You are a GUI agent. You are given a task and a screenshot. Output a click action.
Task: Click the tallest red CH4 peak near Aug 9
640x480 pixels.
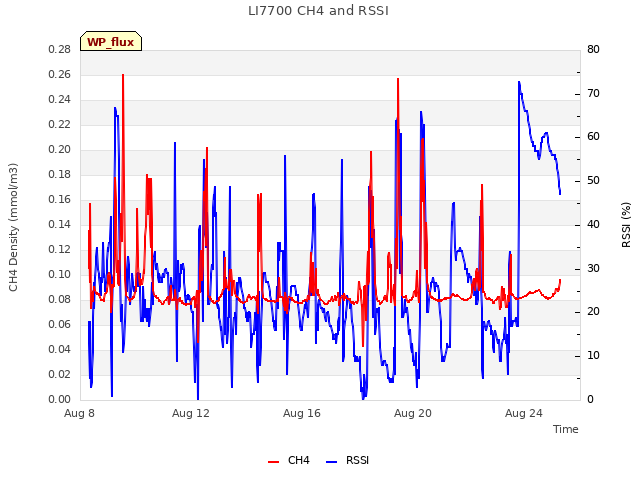click(123, 76)
